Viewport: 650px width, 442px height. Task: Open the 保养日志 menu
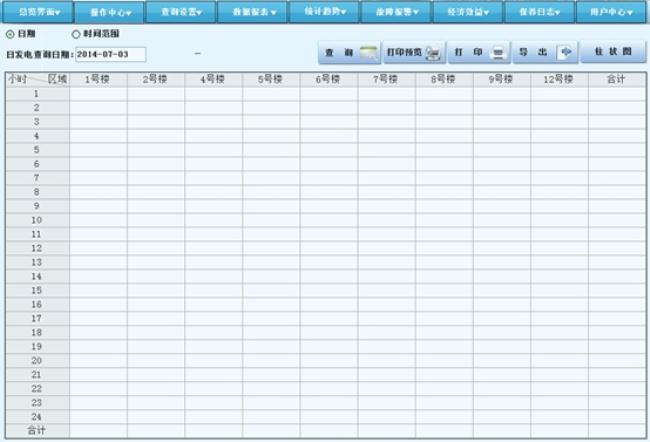point(540,12)
